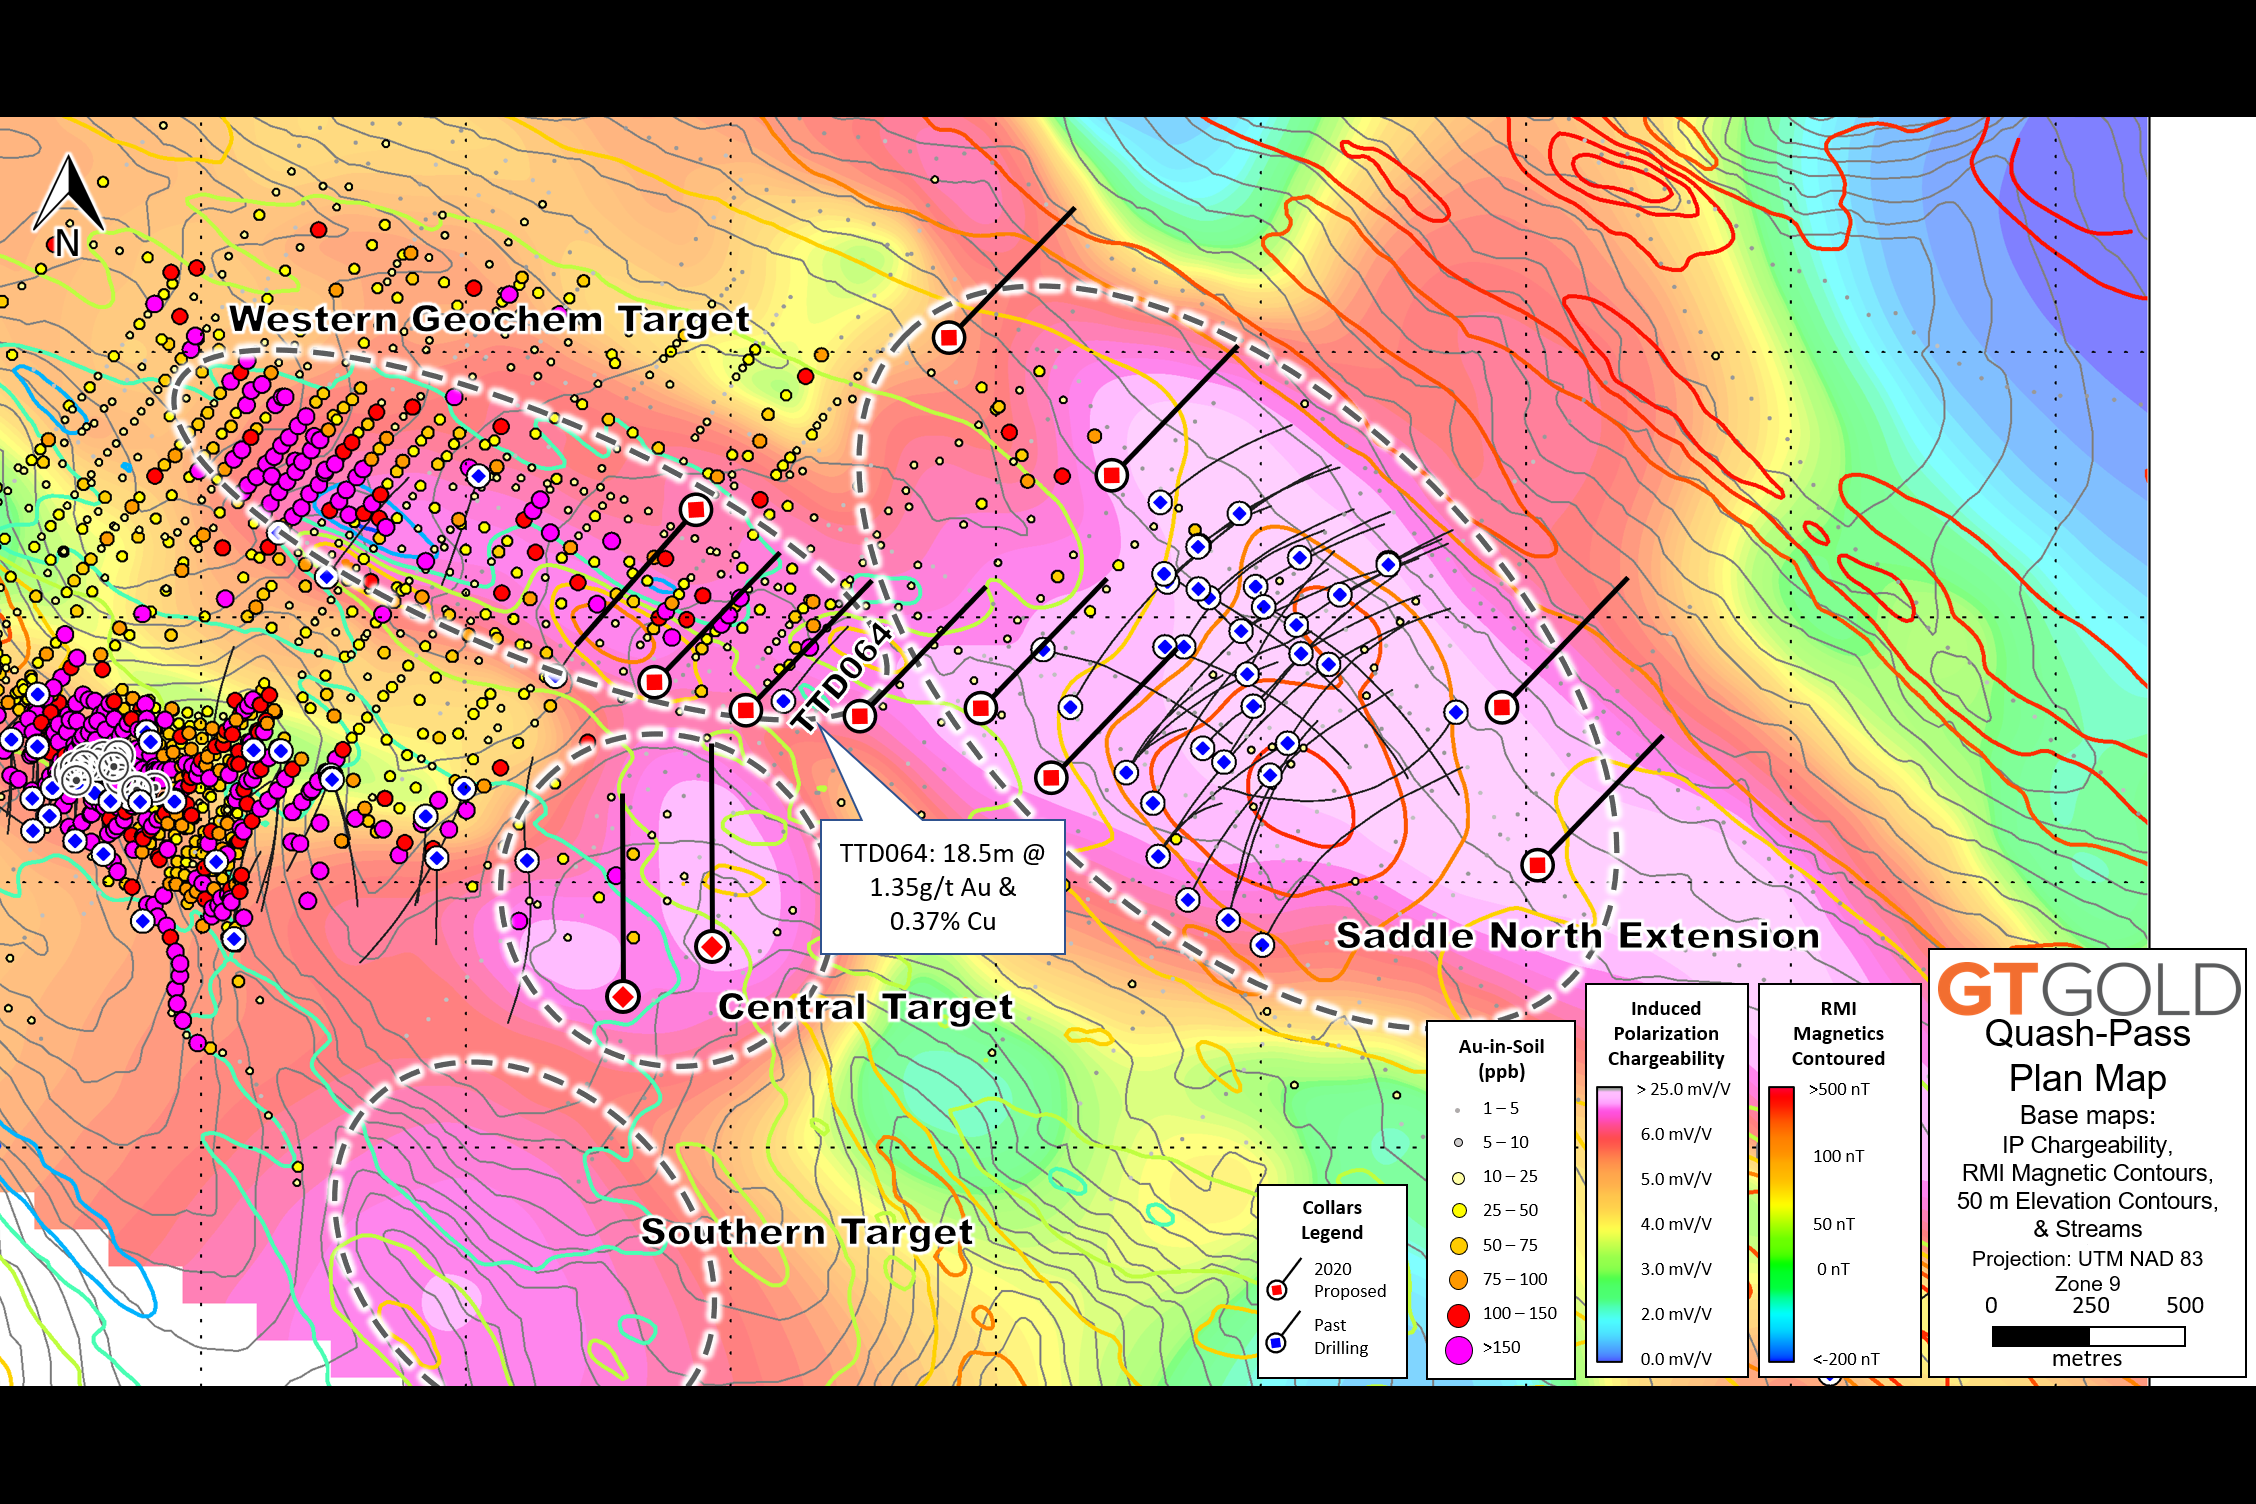Click the 500 scale bar value
The height and width of the screenshot is (1504, 2256).
pos(2185,1306)
